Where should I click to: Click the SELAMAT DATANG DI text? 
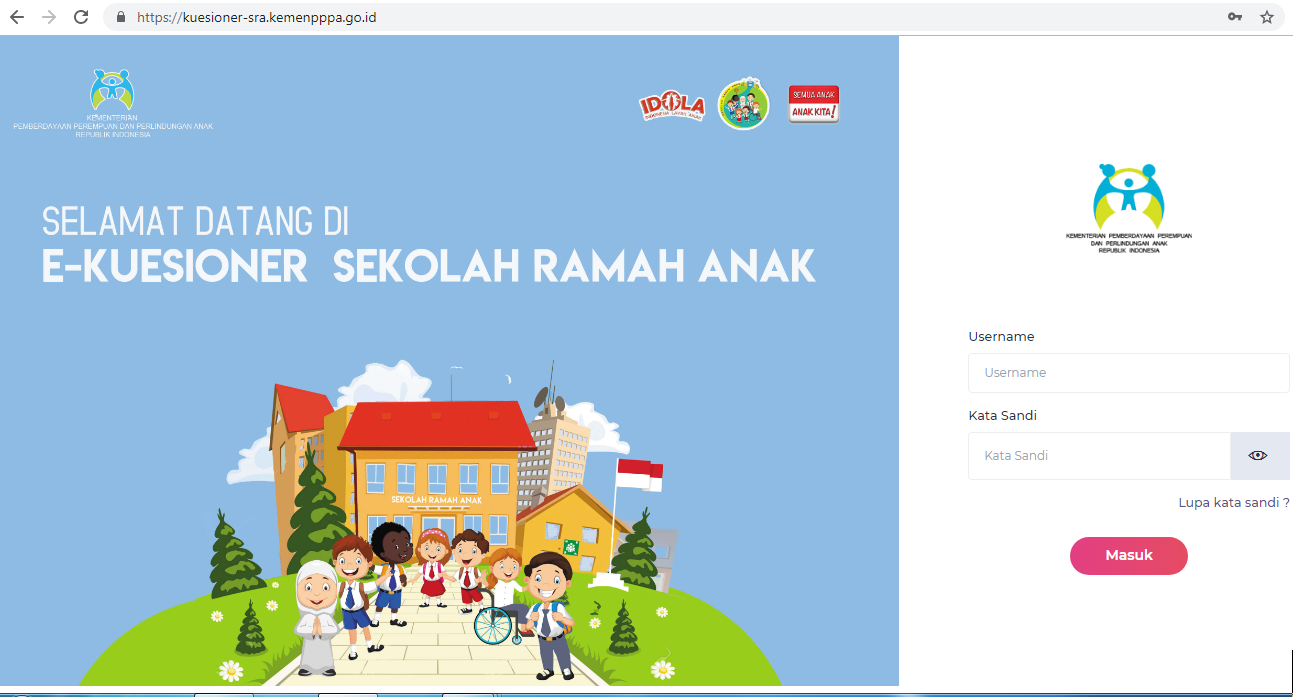coord(195,221)
